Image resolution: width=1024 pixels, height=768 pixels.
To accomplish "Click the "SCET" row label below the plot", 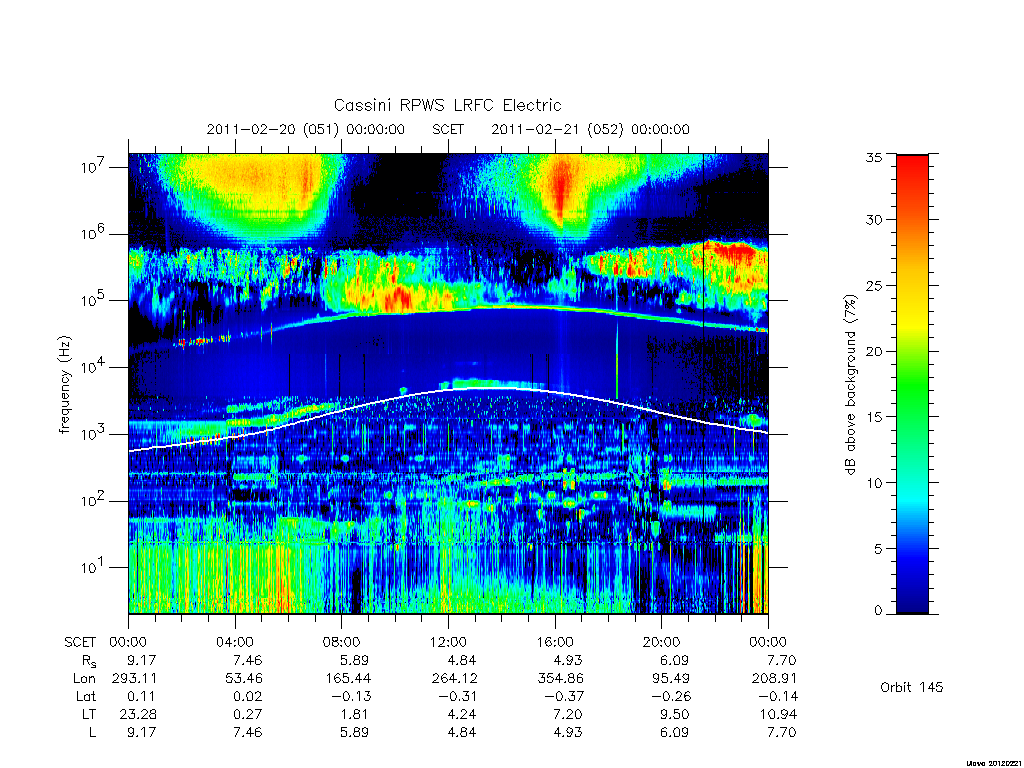I will pos(80,642).
